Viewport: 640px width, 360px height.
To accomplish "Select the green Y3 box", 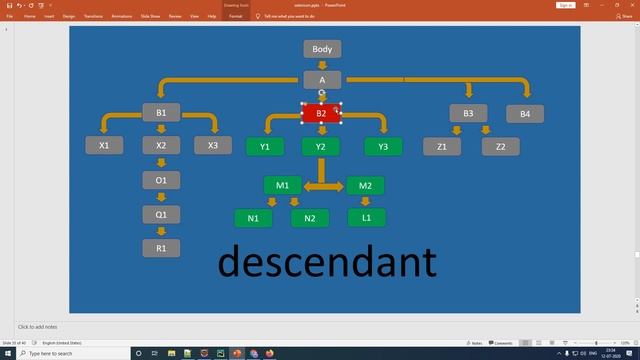I will [x=383, y=147].
